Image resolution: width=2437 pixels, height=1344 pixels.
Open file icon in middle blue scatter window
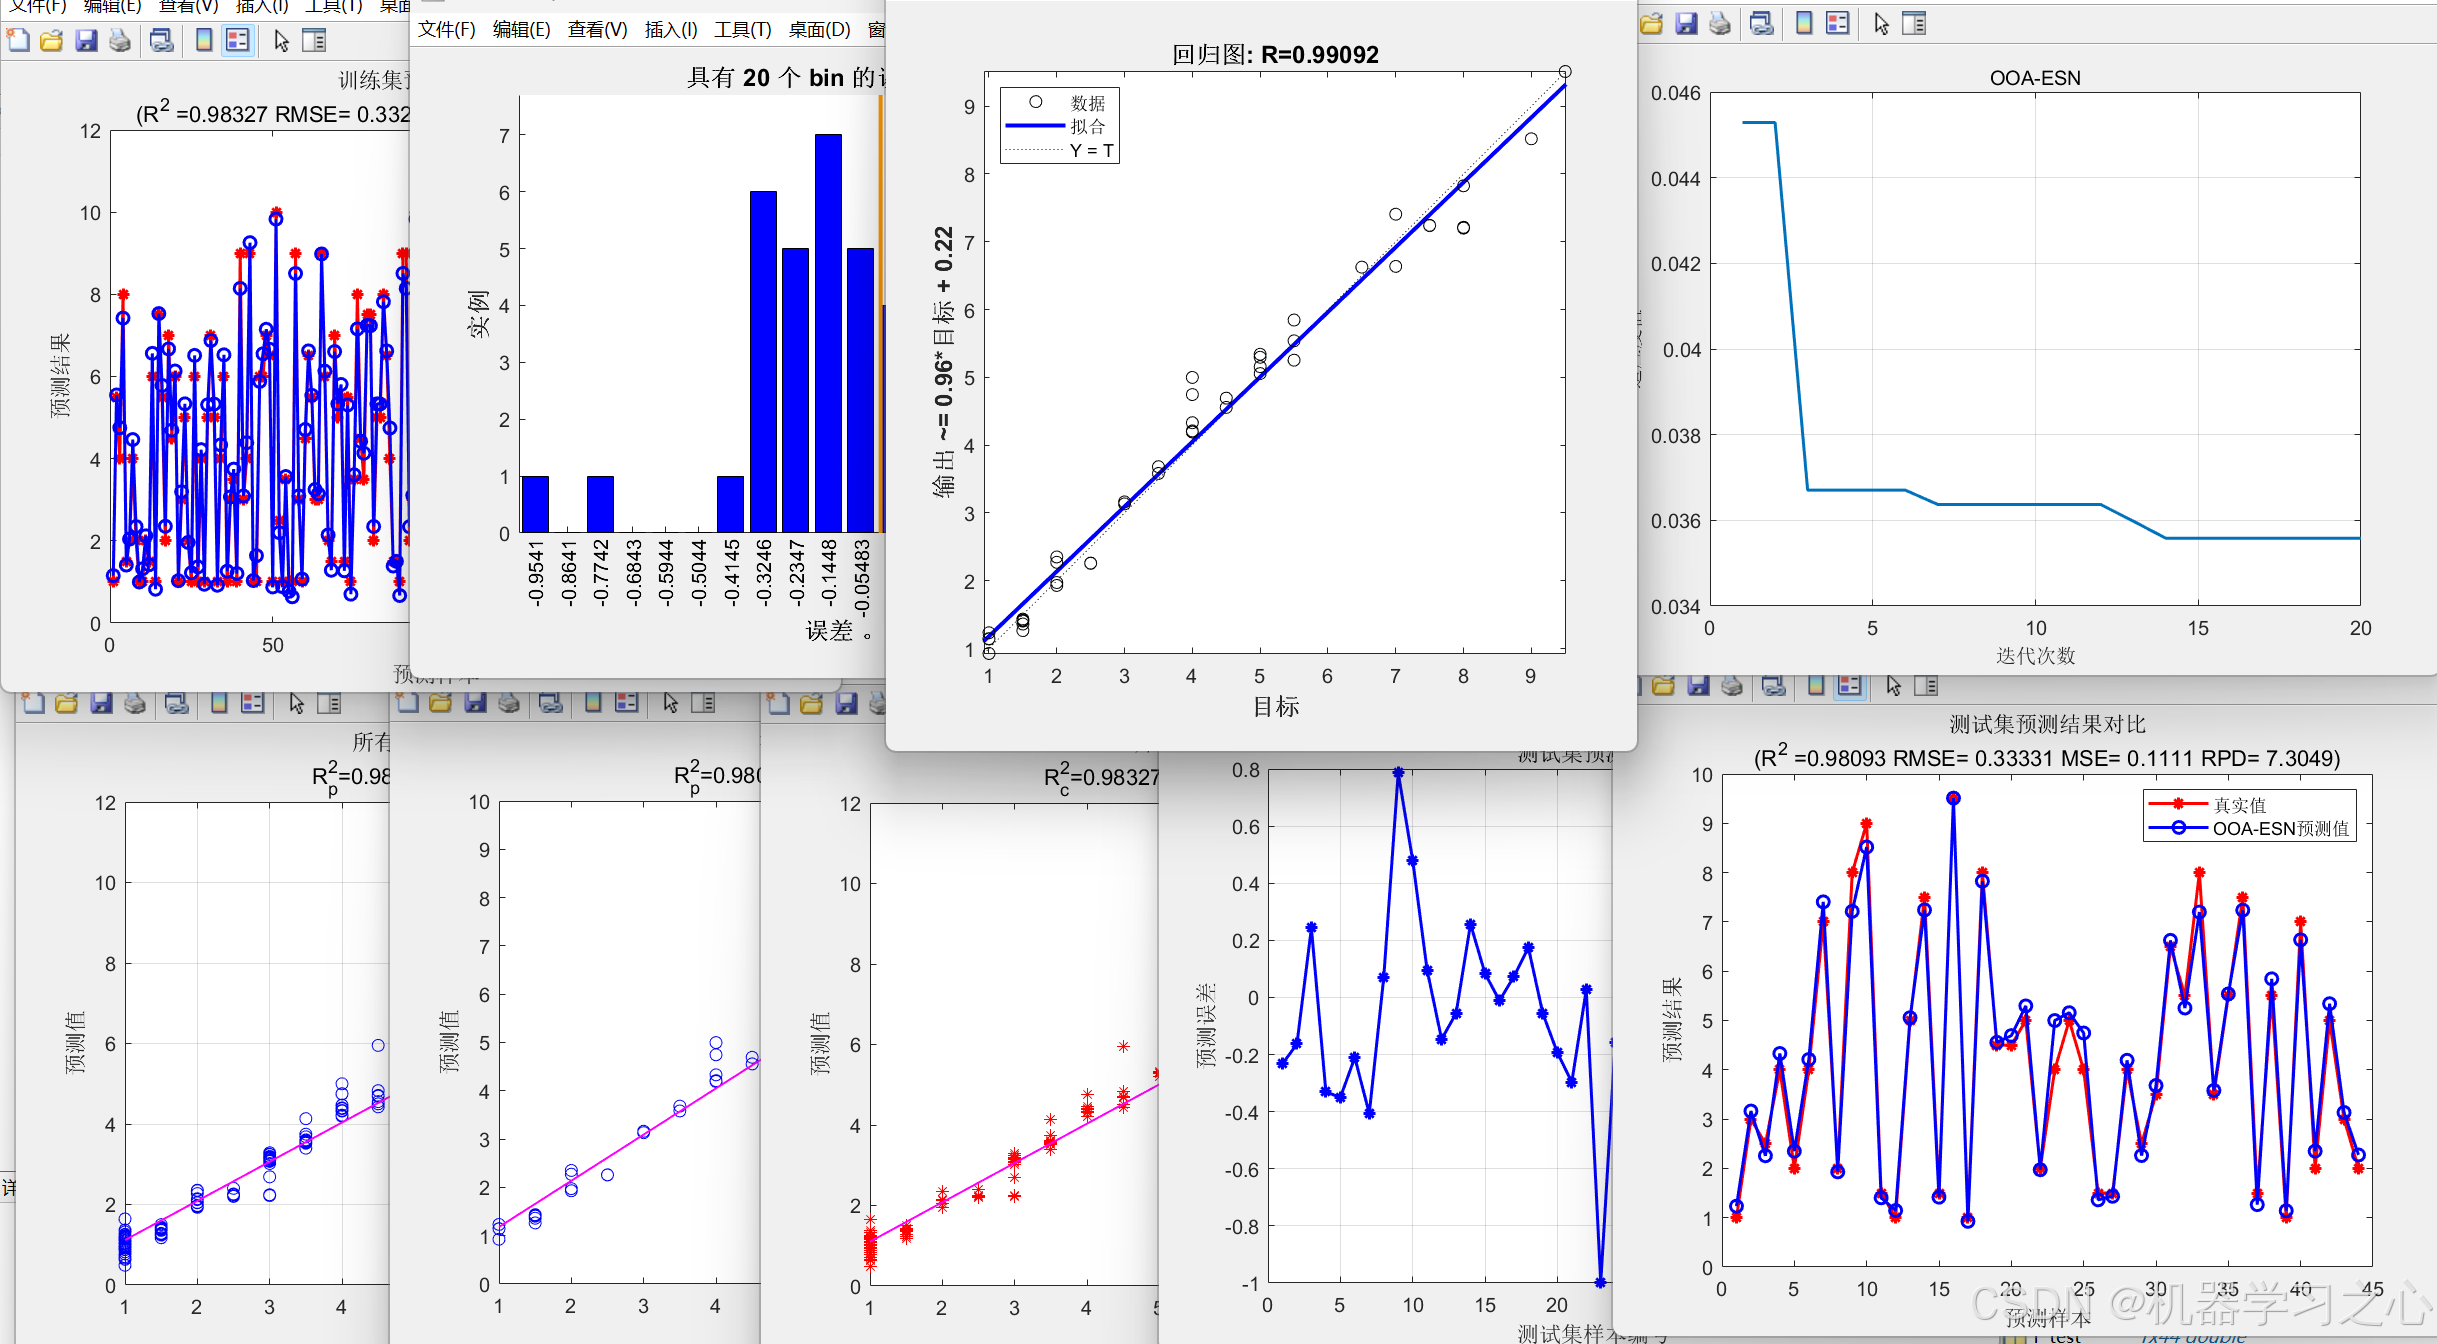tap(441, 703)
